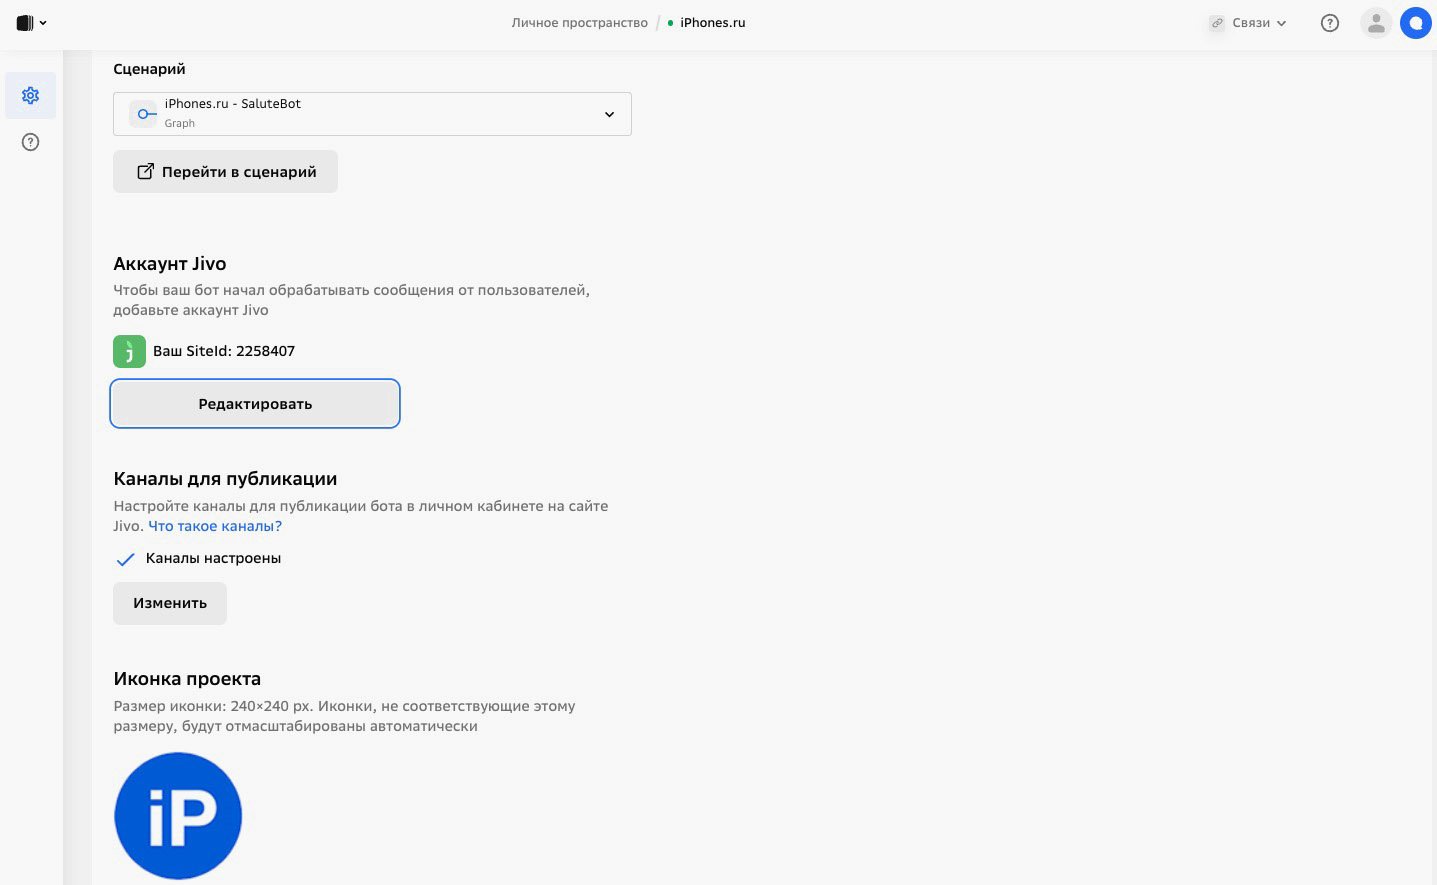Click the Каналы для публикации heading
1437x885 pixels.
[225, 479]
